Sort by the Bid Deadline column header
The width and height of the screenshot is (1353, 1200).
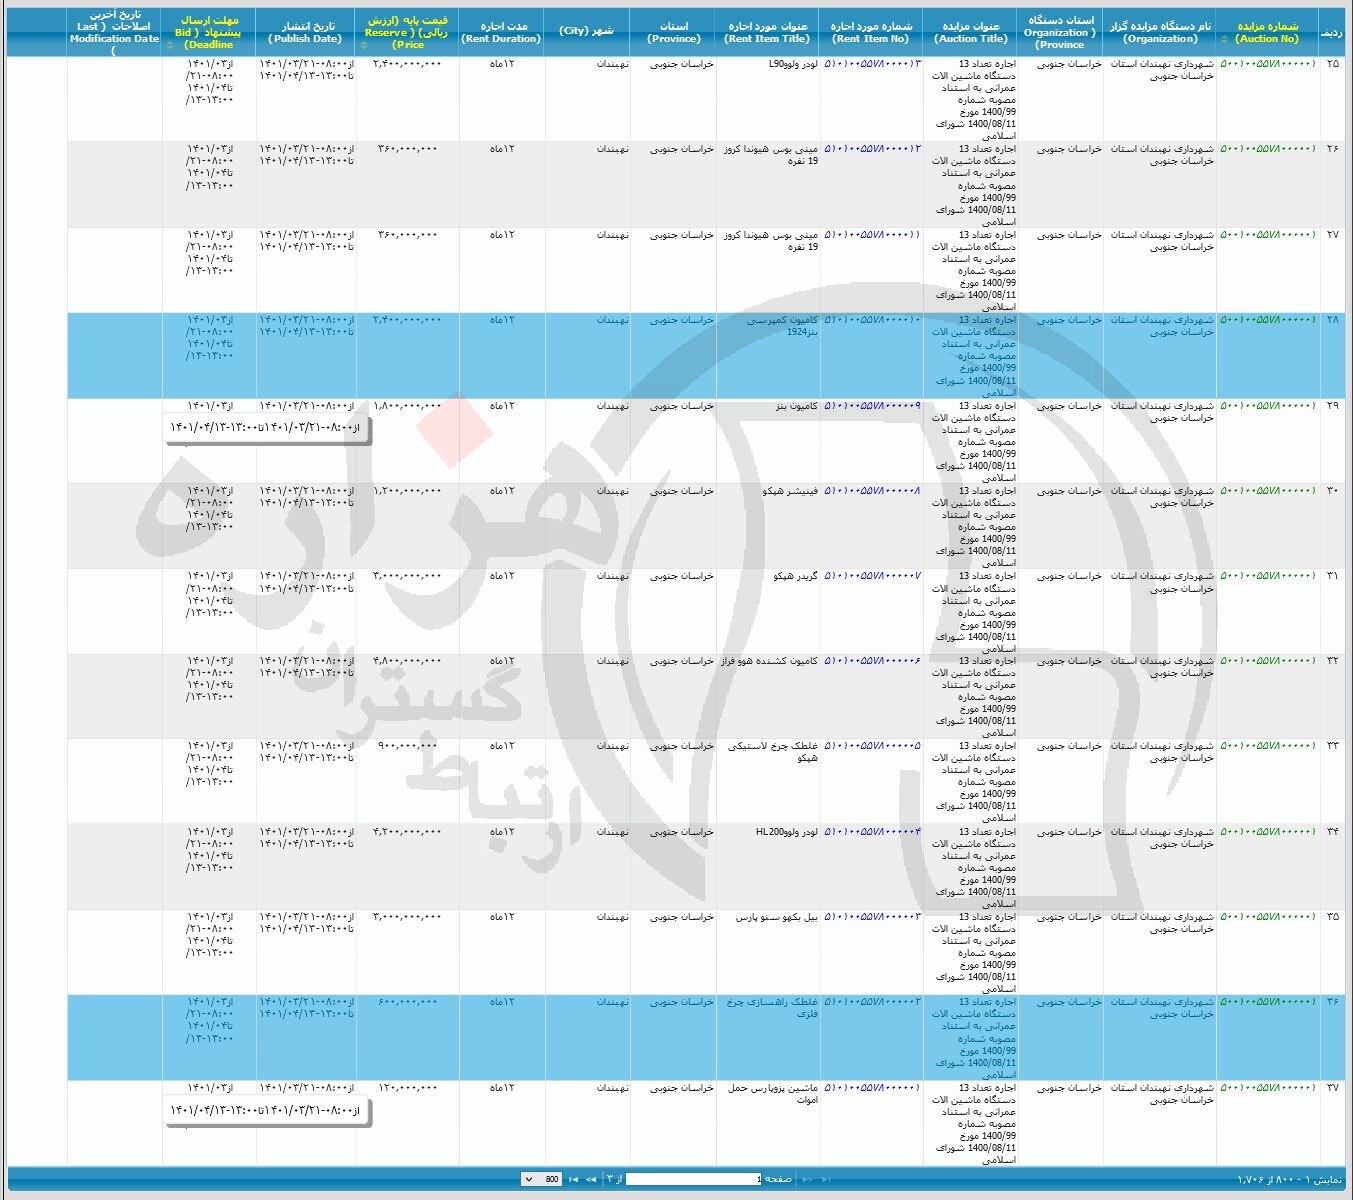click(209, 32)
